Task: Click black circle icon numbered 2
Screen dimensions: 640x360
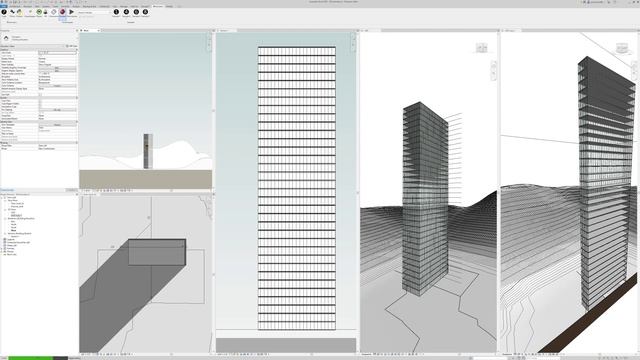Action: 126,12
